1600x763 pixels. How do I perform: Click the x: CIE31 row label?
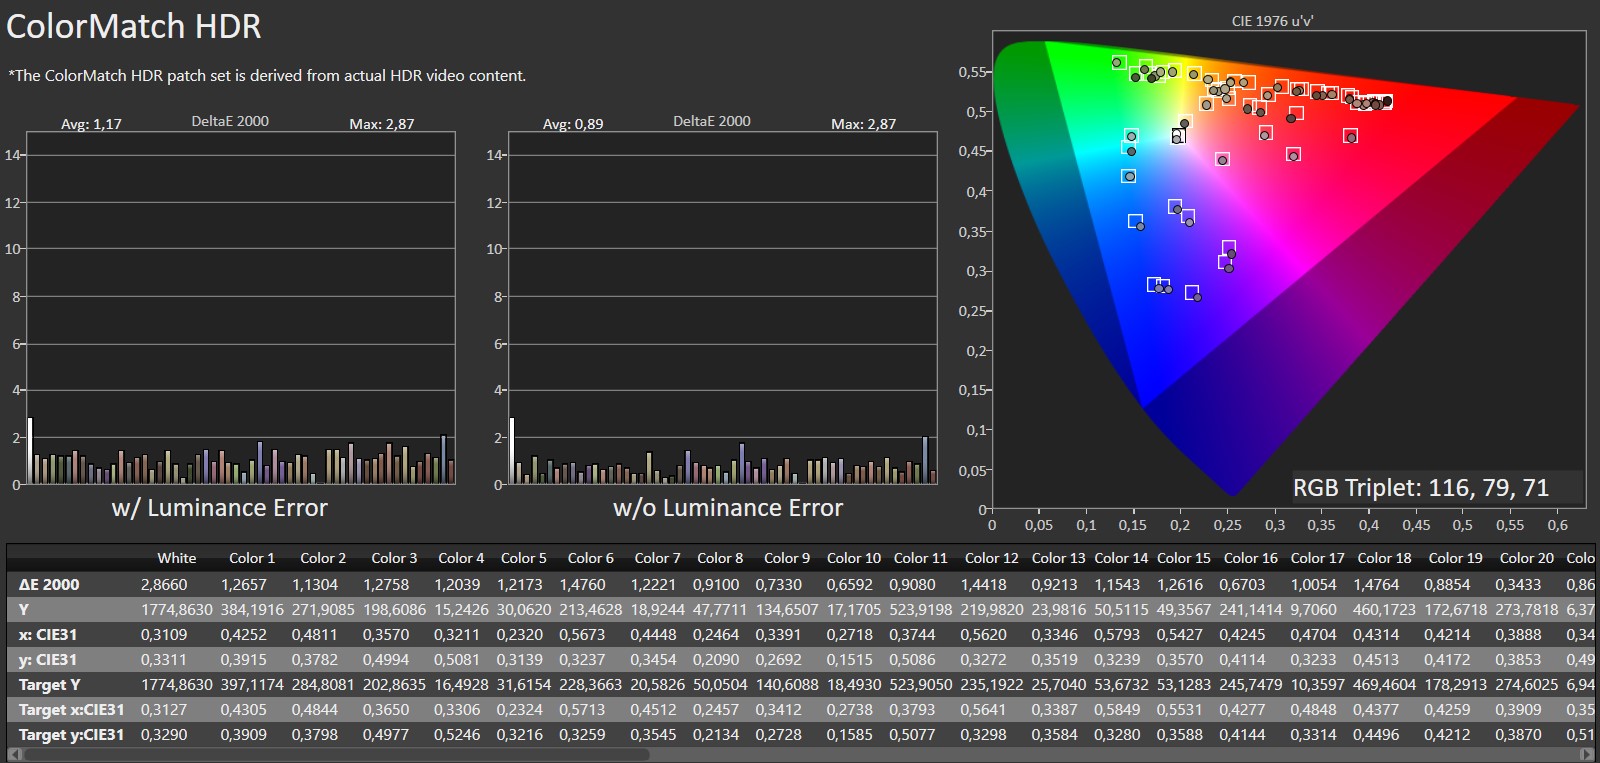47,634
